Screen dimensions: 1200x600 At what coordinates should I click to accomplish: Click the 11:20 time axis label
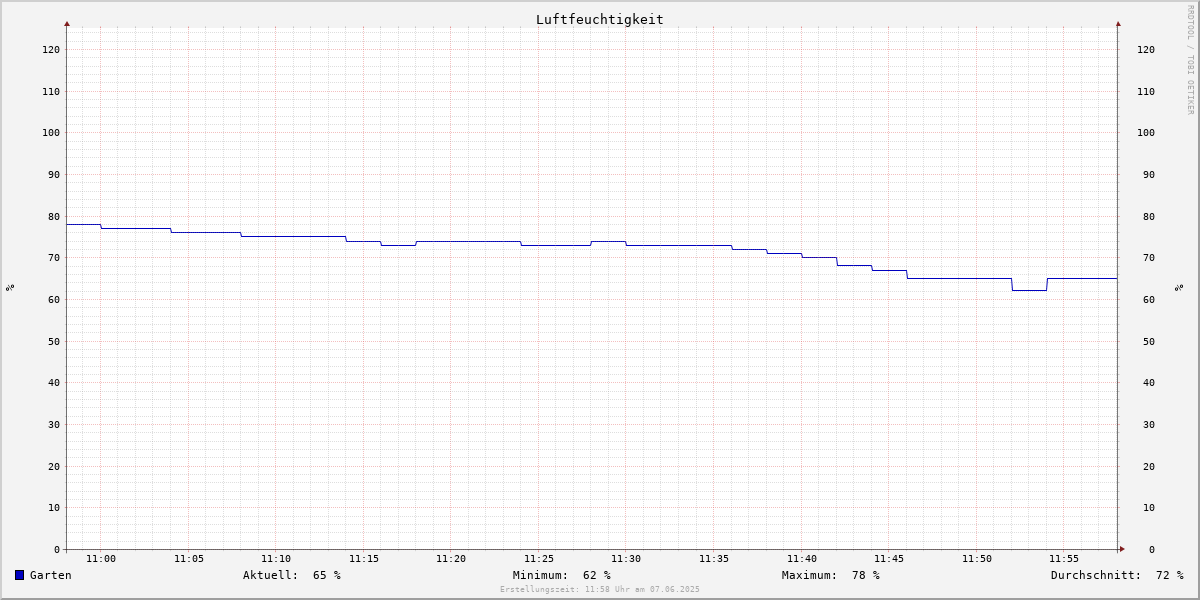point(451,559)
